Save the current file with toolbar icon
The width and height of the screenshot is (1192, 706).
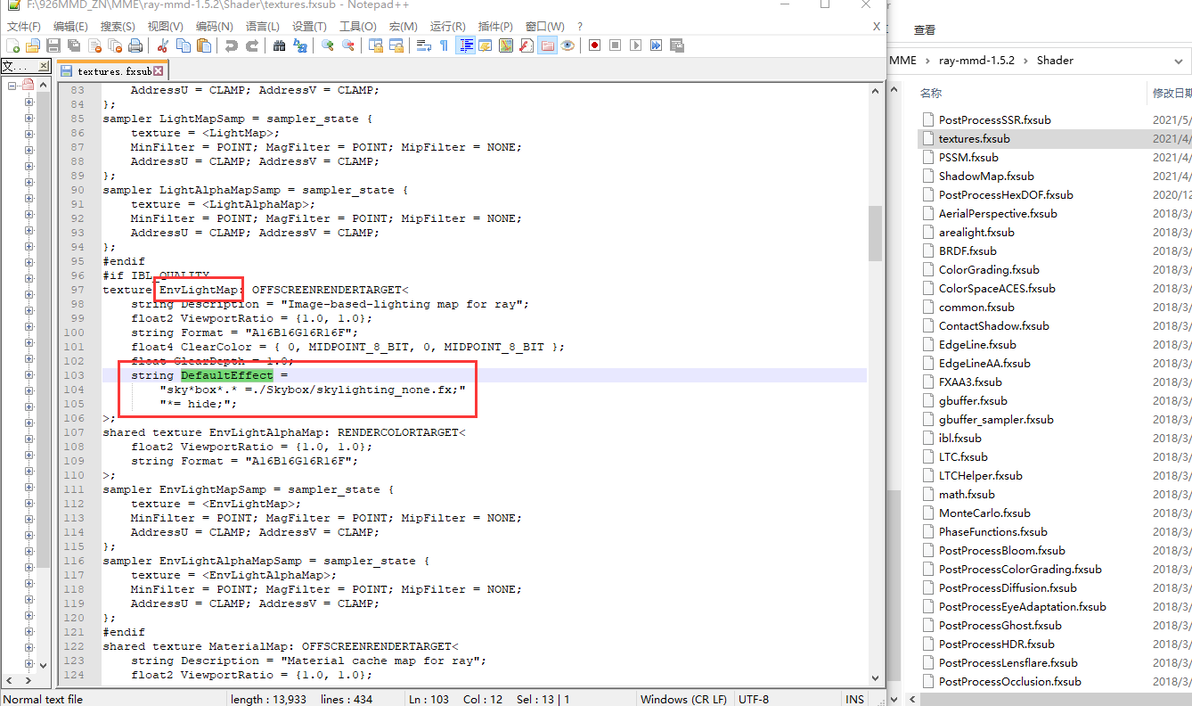53,46
